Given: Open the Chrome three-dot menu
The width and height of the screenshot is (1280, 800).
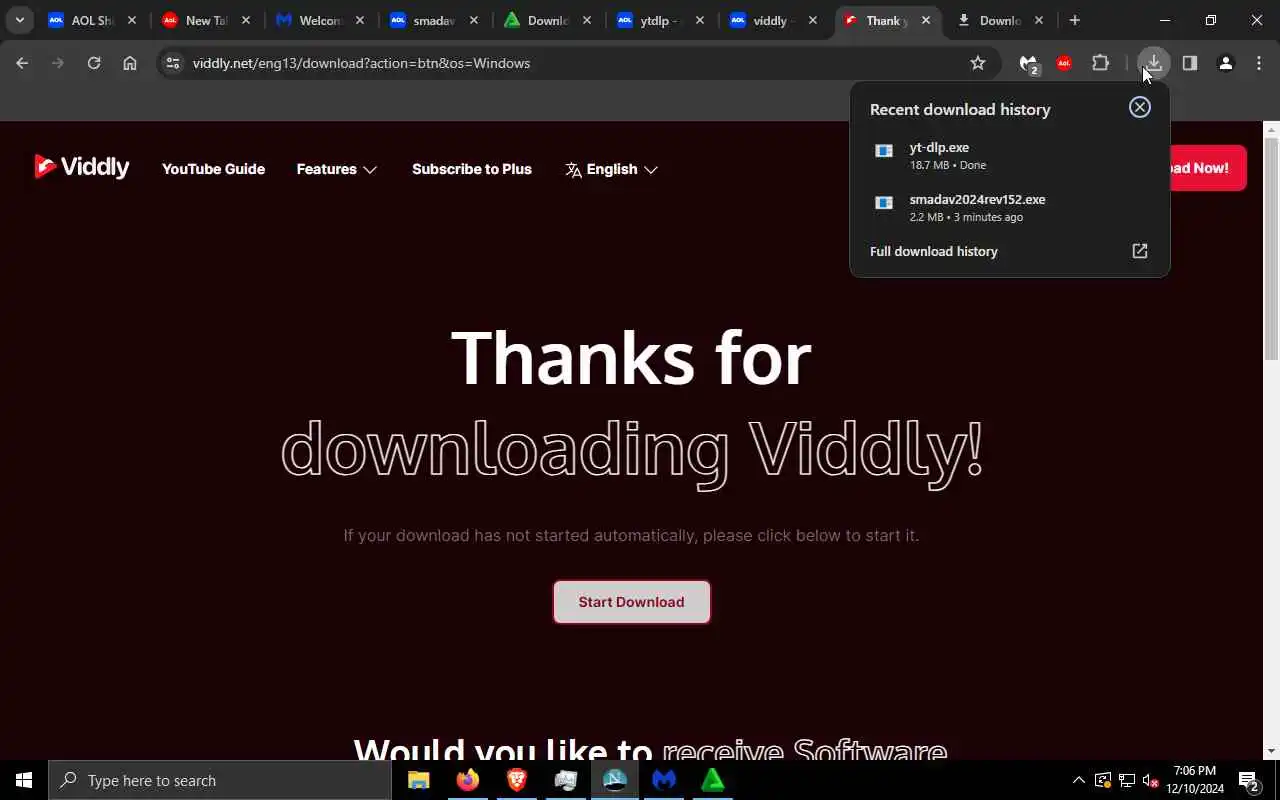Looking at the screenshot, I should click(1259, 63).
